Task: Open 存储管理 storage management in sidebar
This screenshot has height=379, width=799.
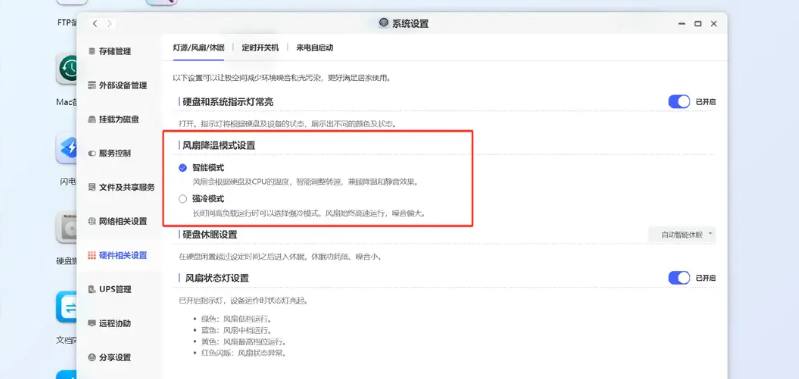Action: (x=110, y=51)
